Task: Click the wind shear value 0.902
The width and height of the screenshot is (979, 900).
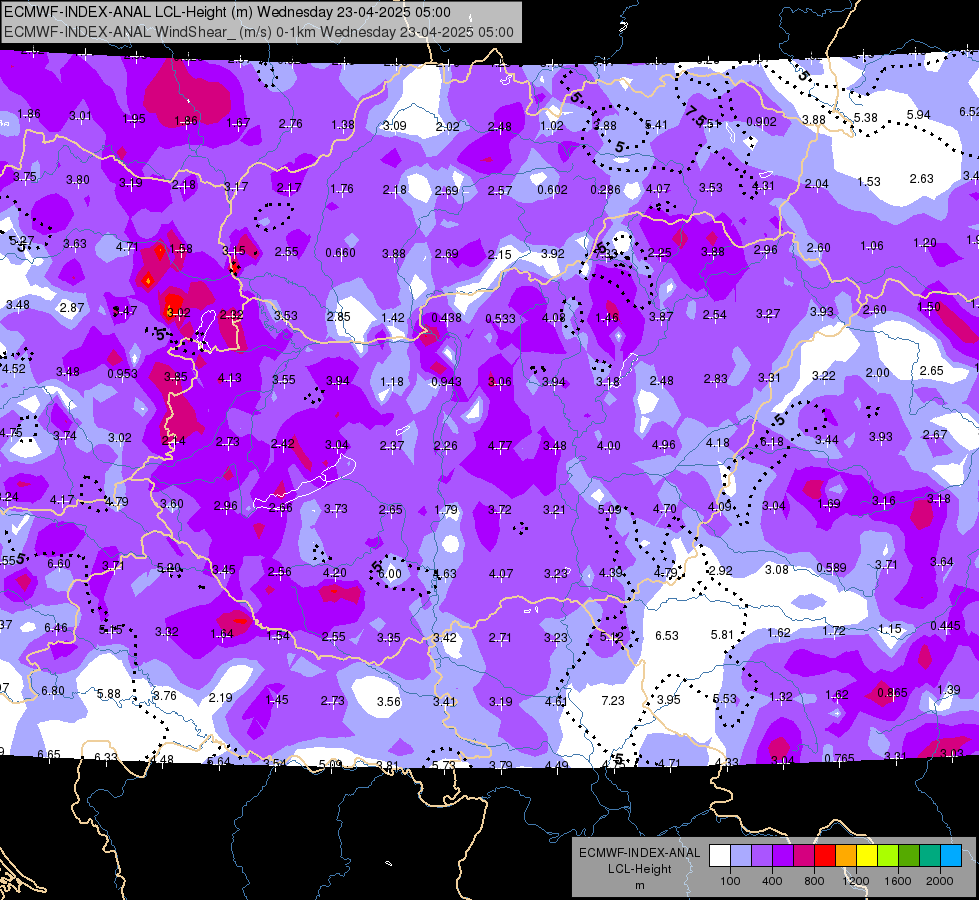Action: (x=761, y=122)
